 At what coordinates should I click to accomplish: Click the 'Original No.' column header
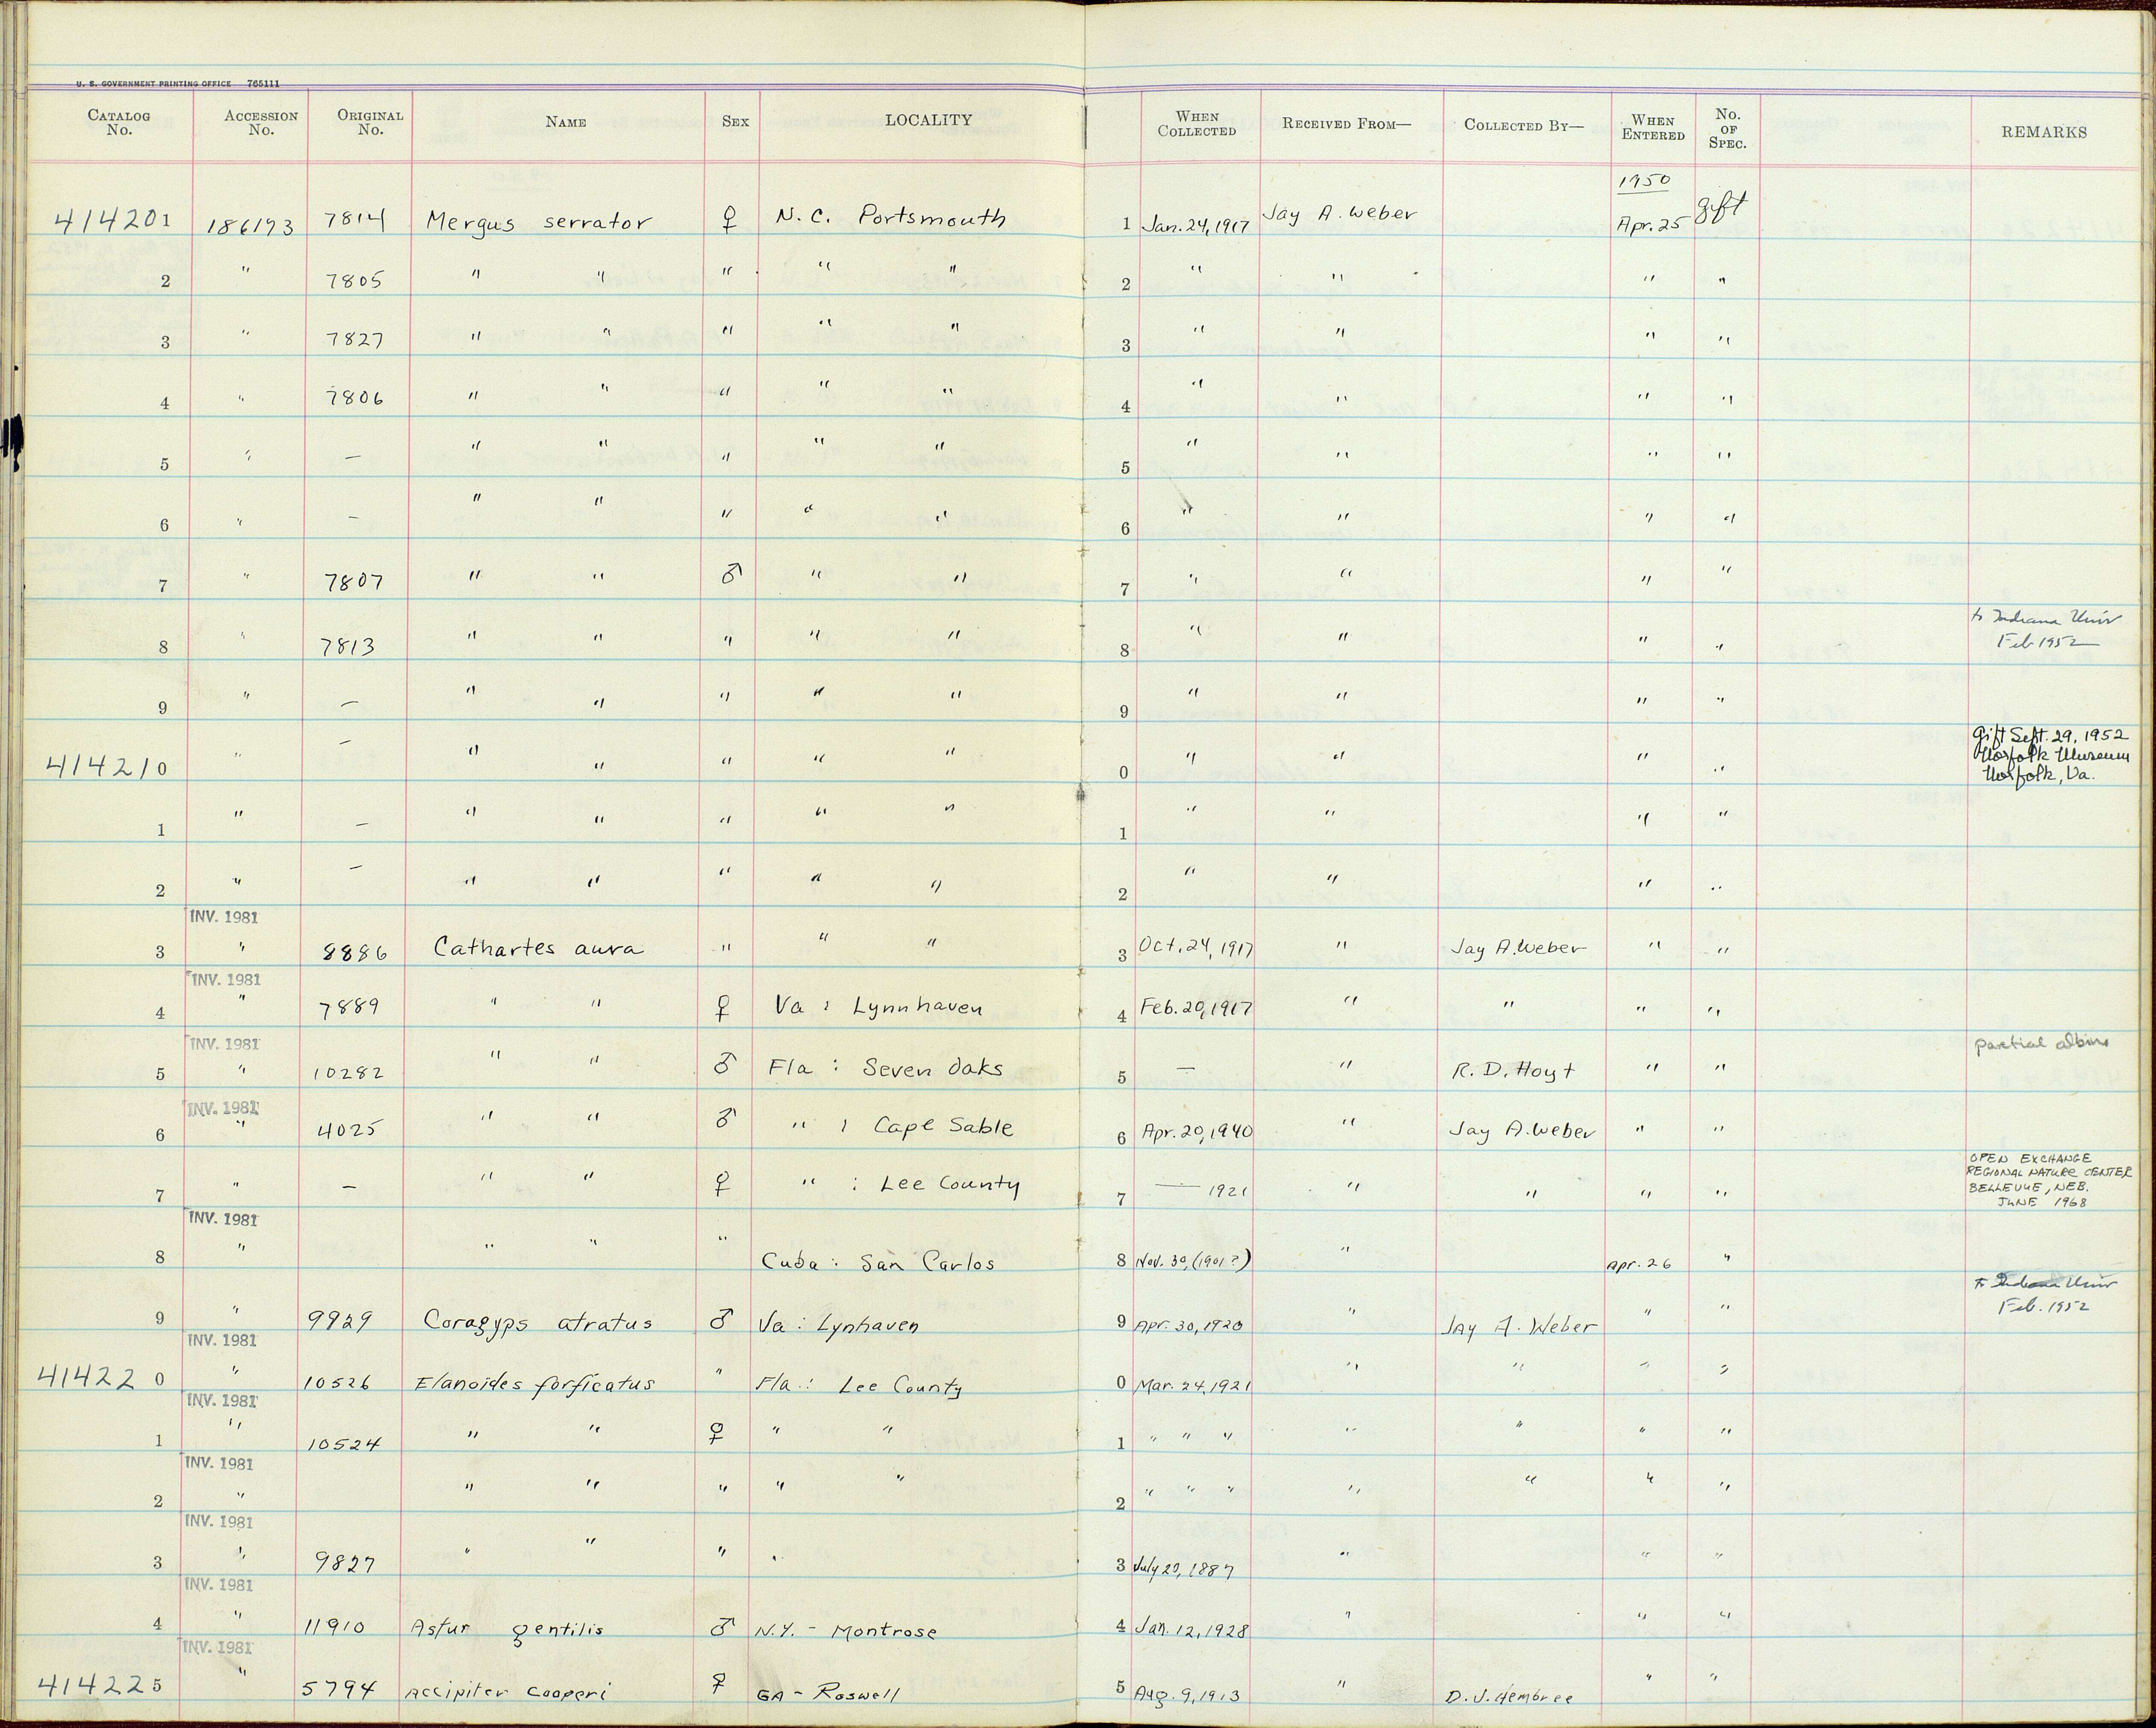370,122
